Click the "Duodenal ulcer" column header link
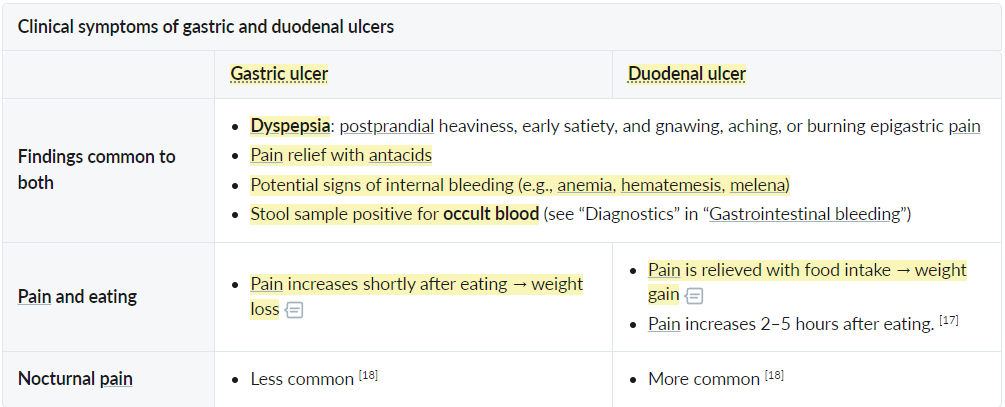Image resolution: width=1005 pixels, height=407 pixels. click(x=687, y=74)
